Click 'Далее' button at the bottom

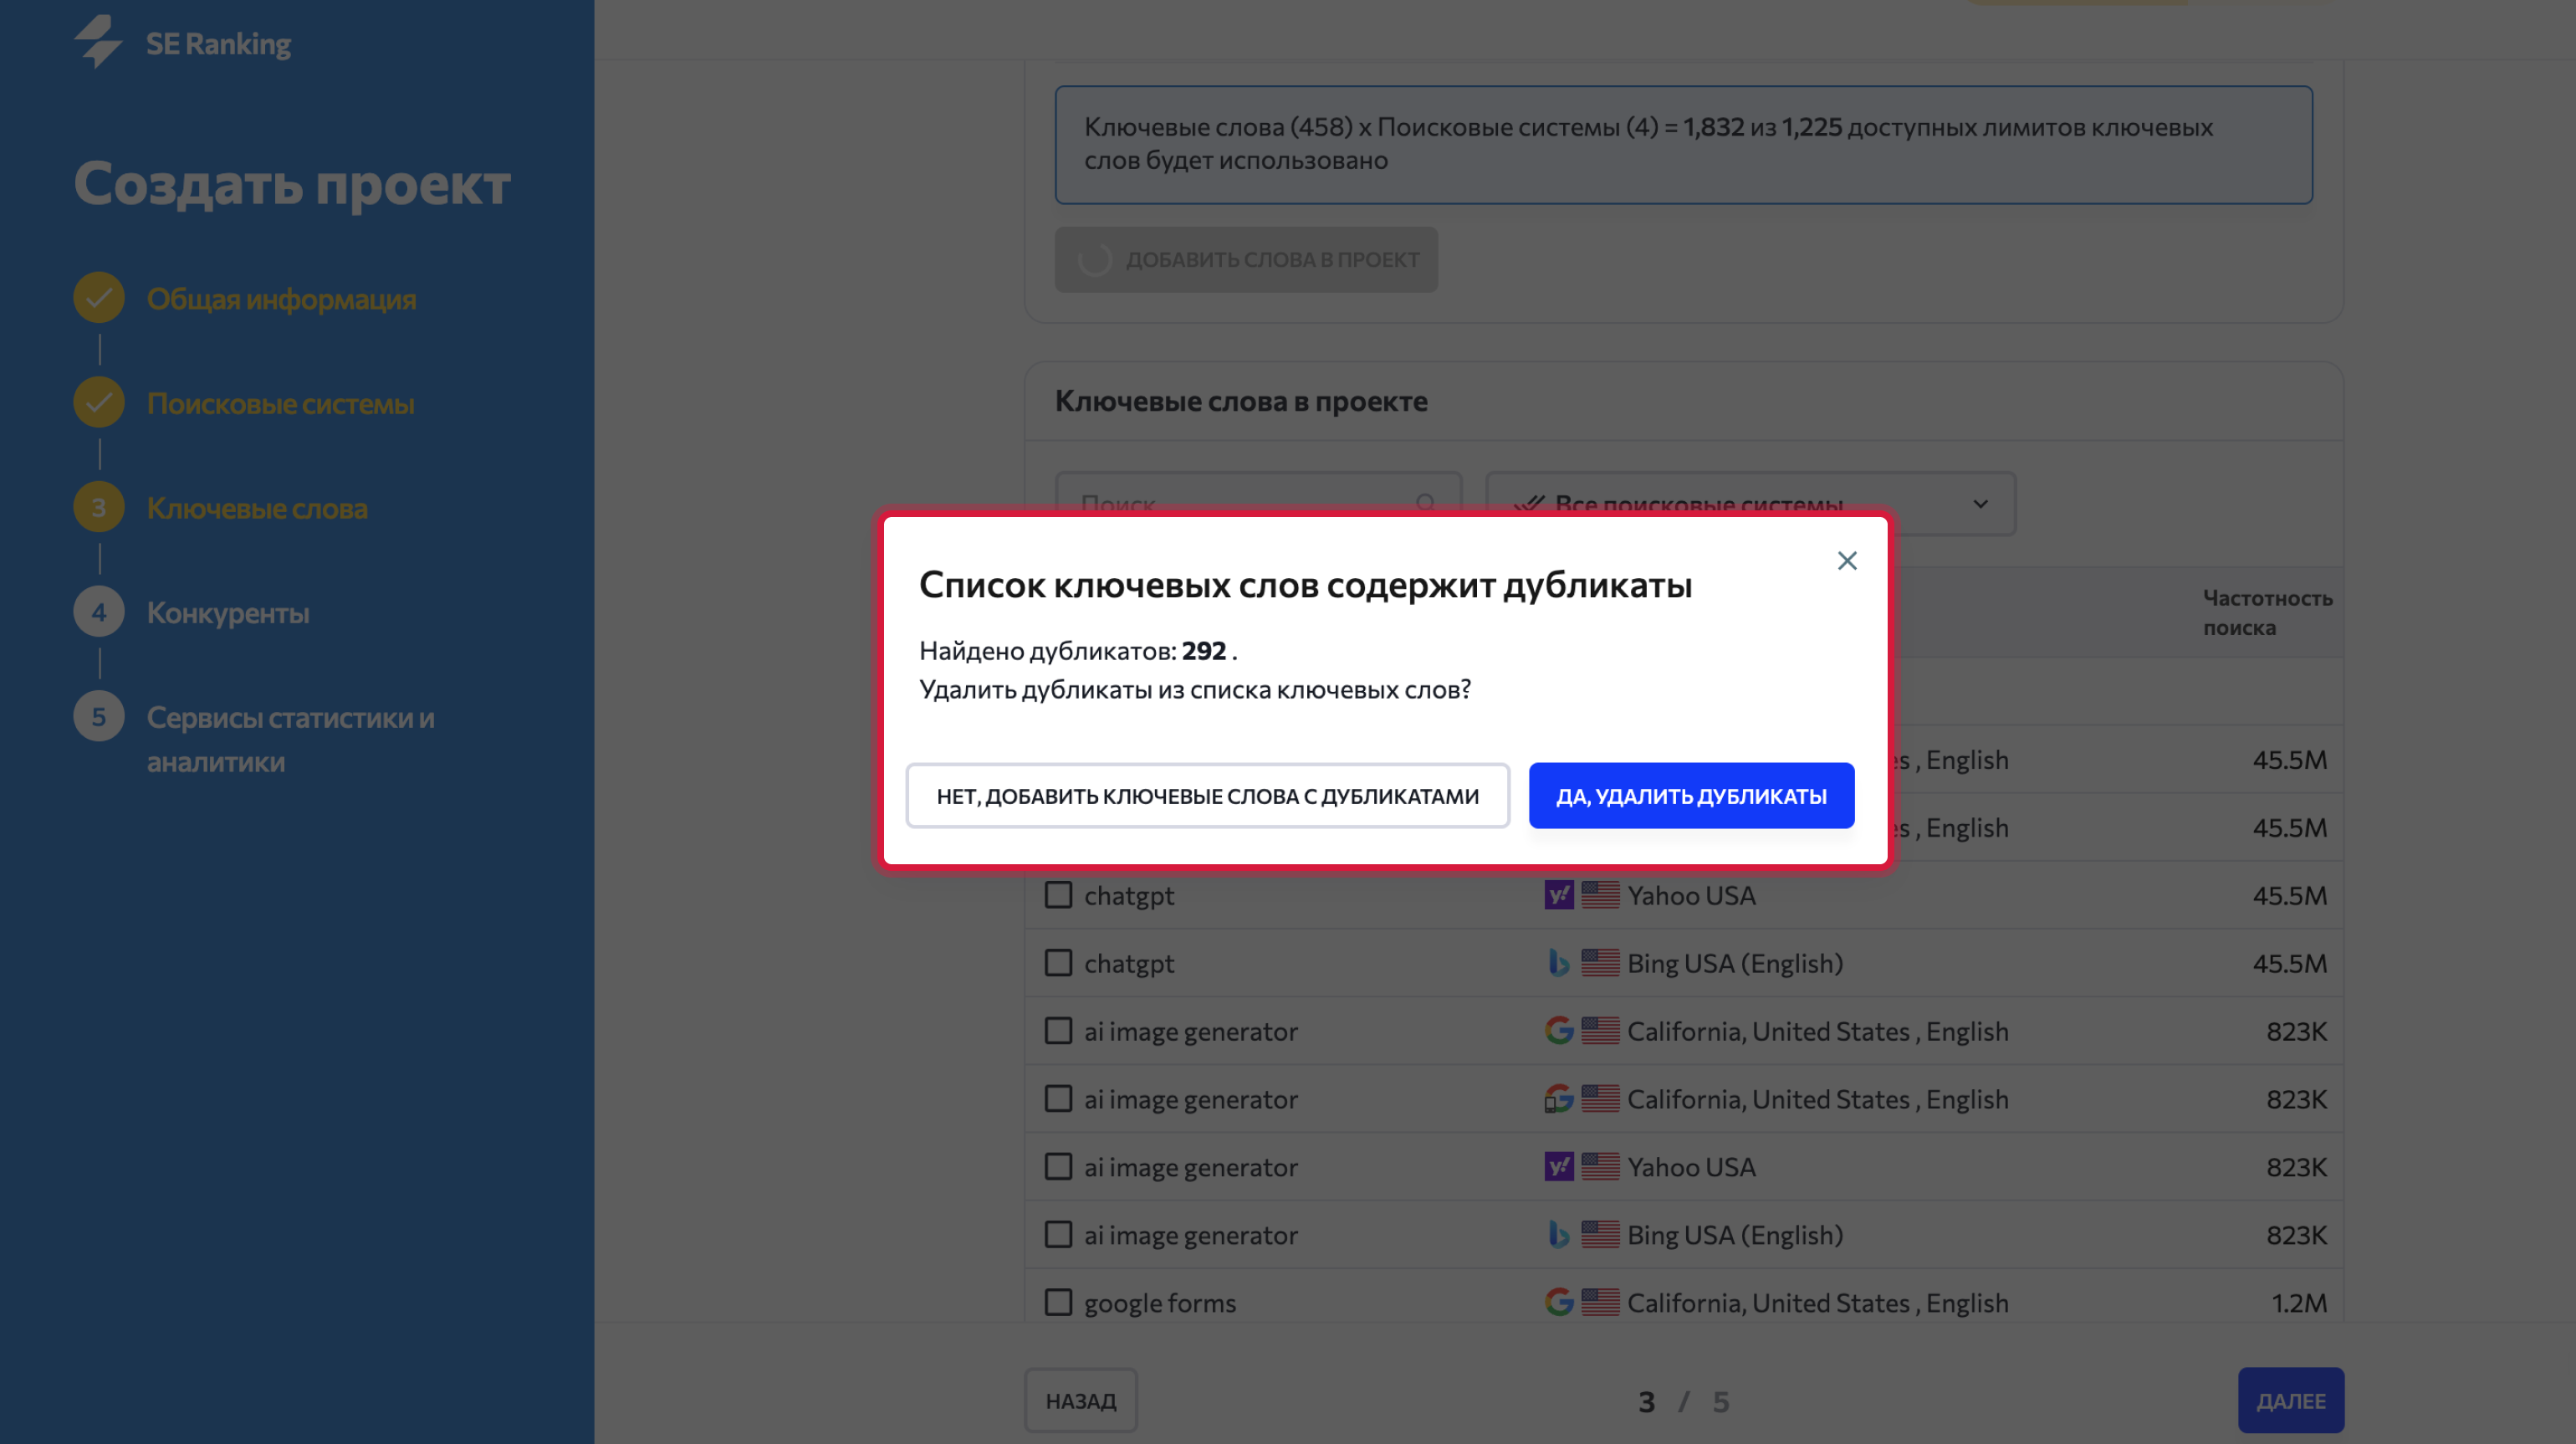pyautogui.click(x=2290, y=1401)
